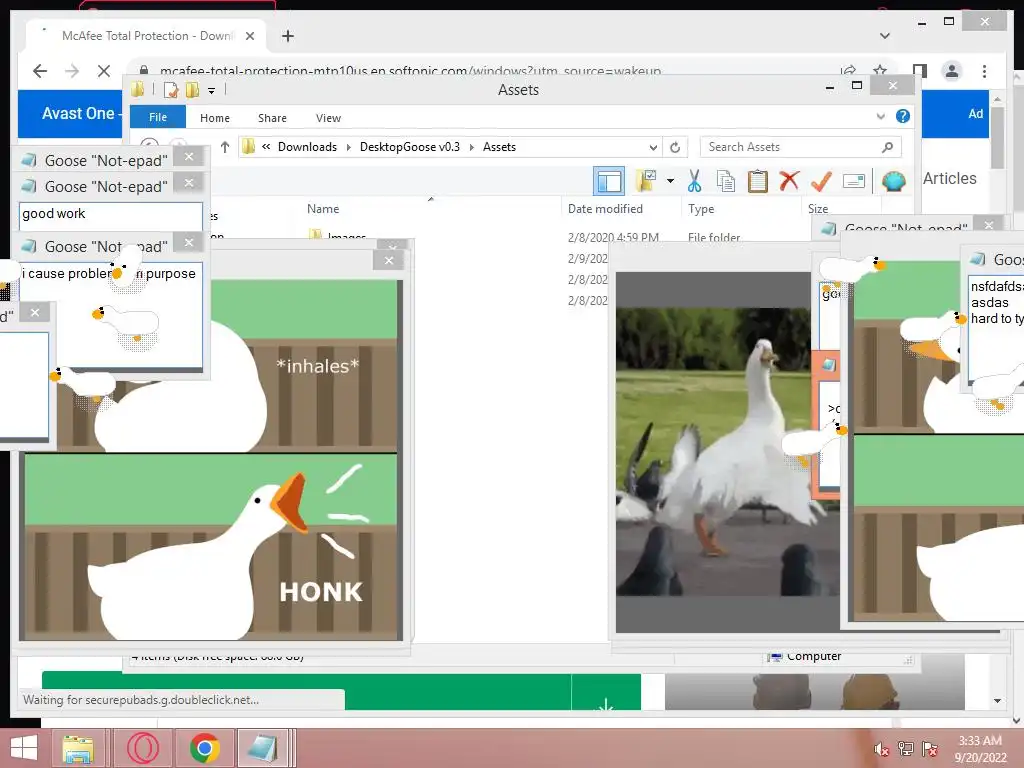The image size is (1024, 768).
Task: Open the Explorer help question mark icon
Action: click(903, 116)
